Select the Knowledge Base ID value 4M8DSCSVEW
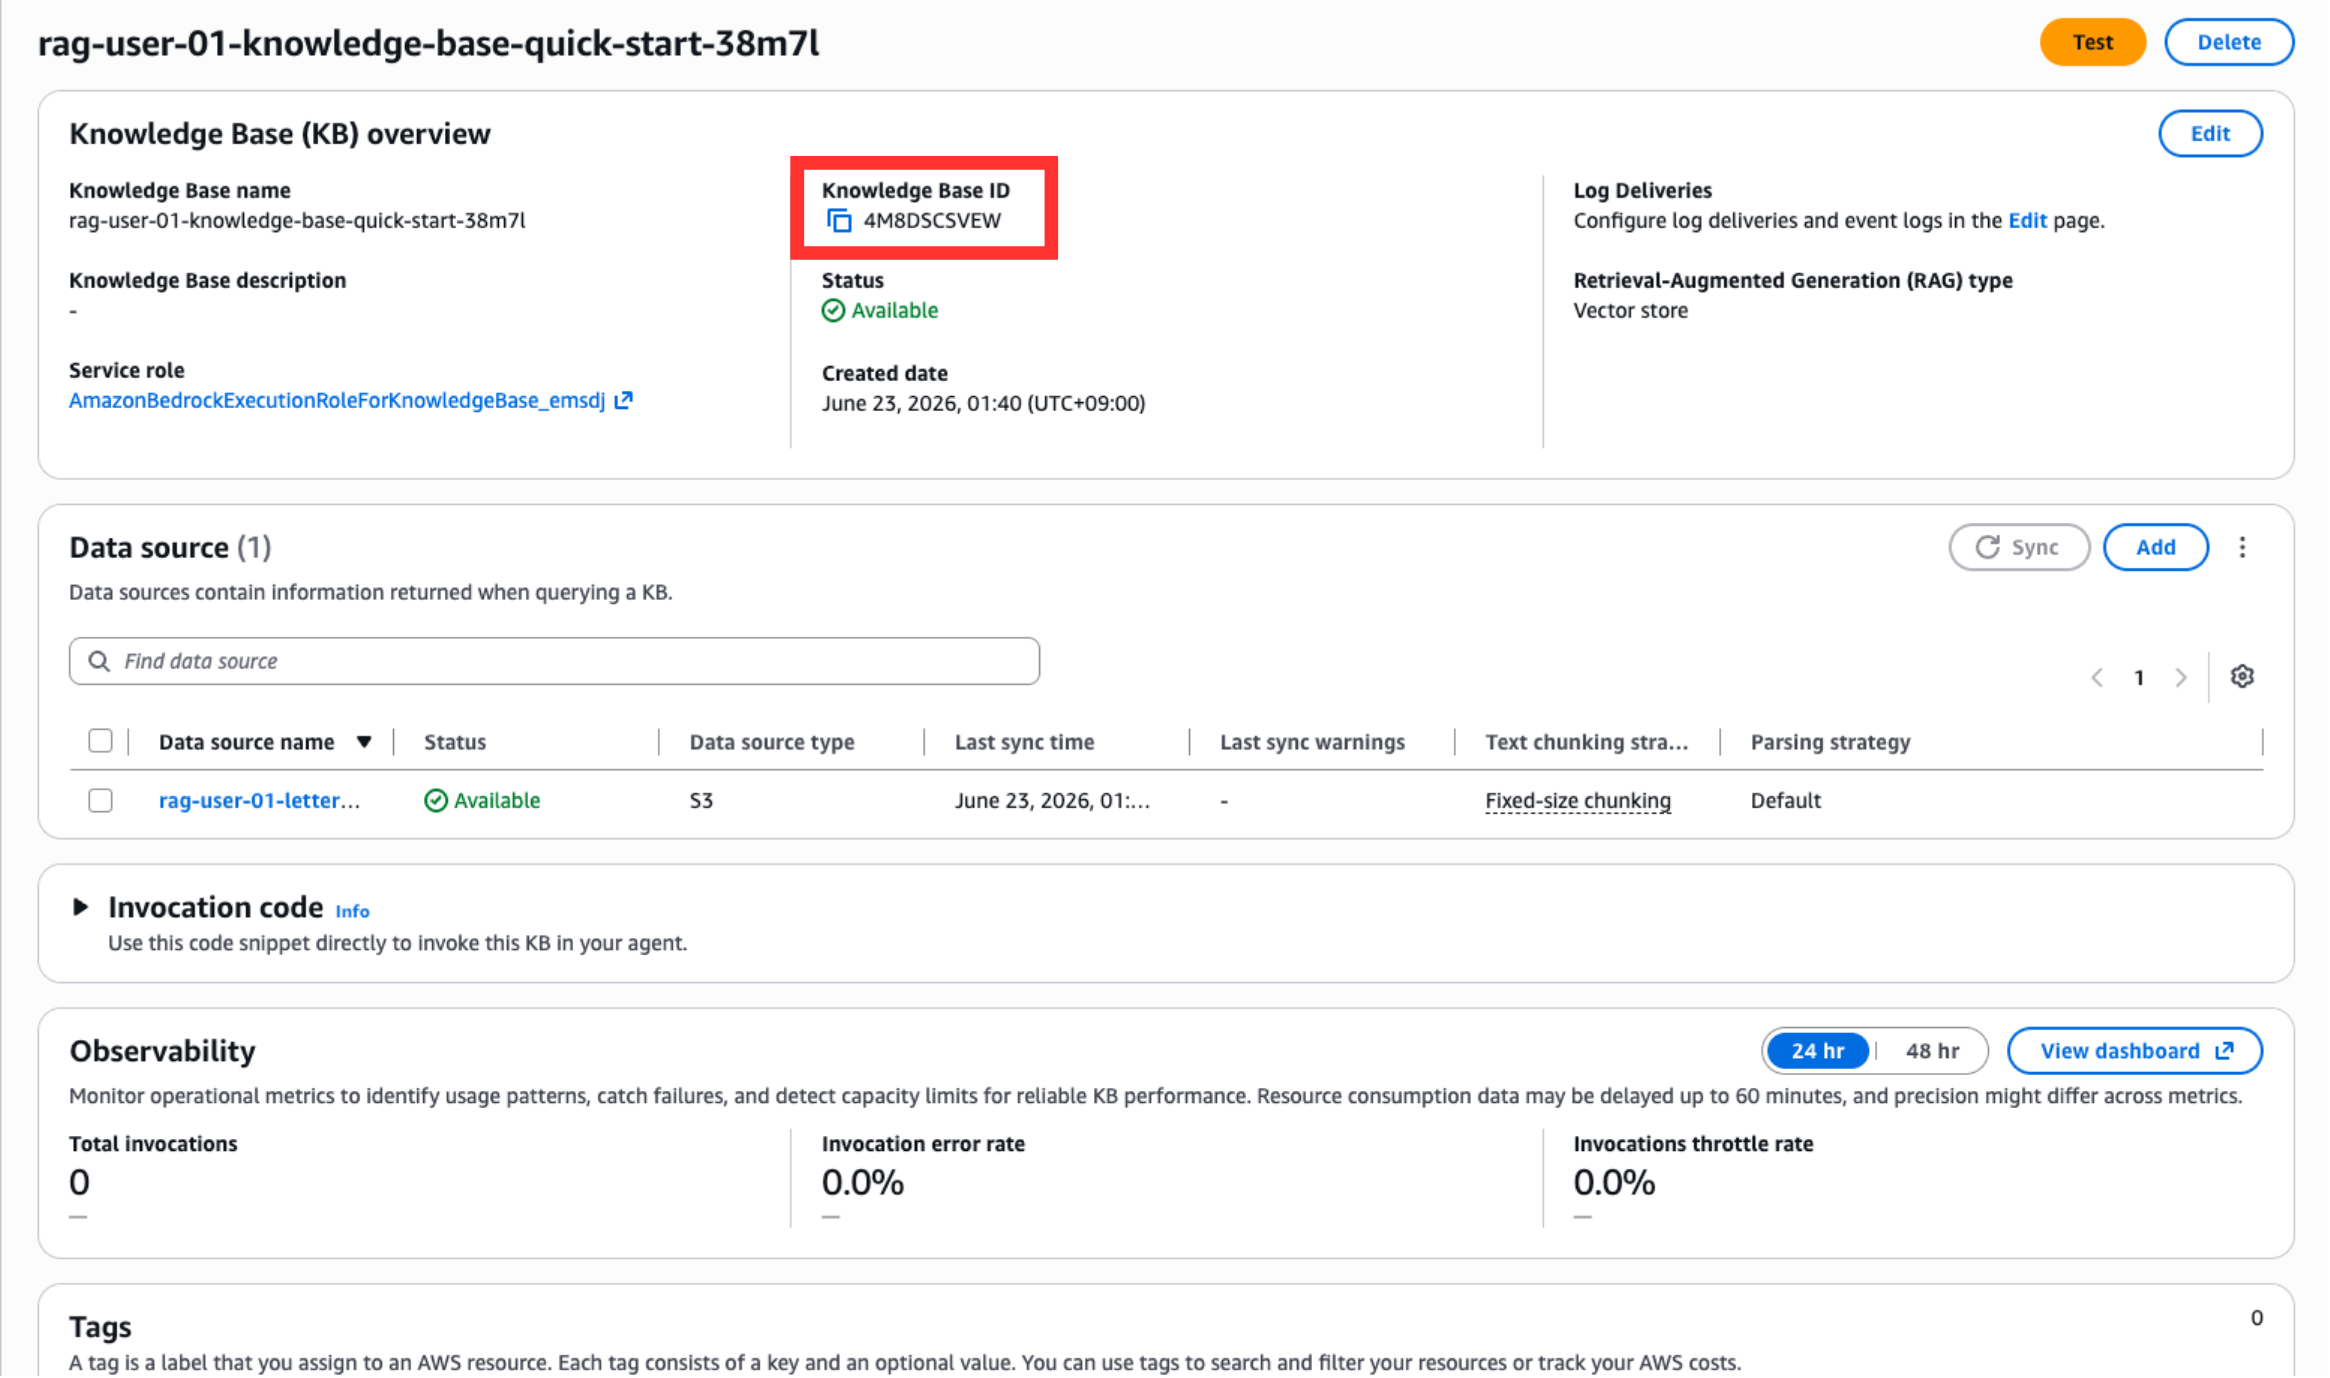This screenshot has width=2330, height=1378. (932, 221)
